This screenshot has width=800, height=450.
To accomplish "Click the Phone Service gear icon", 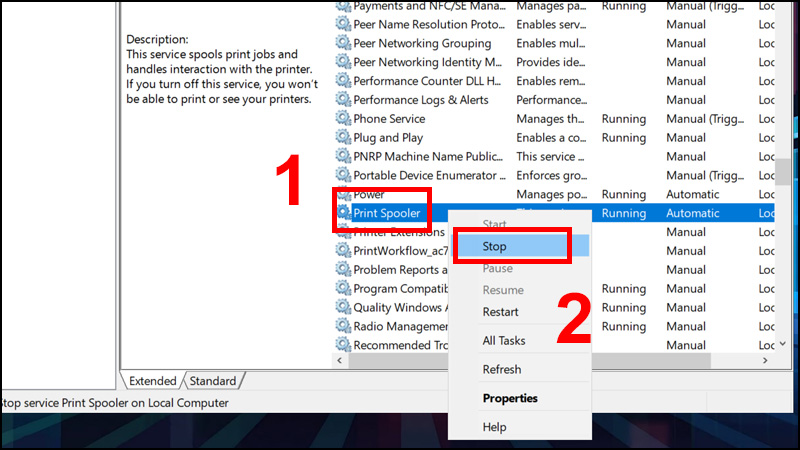I will coord(344,119).
